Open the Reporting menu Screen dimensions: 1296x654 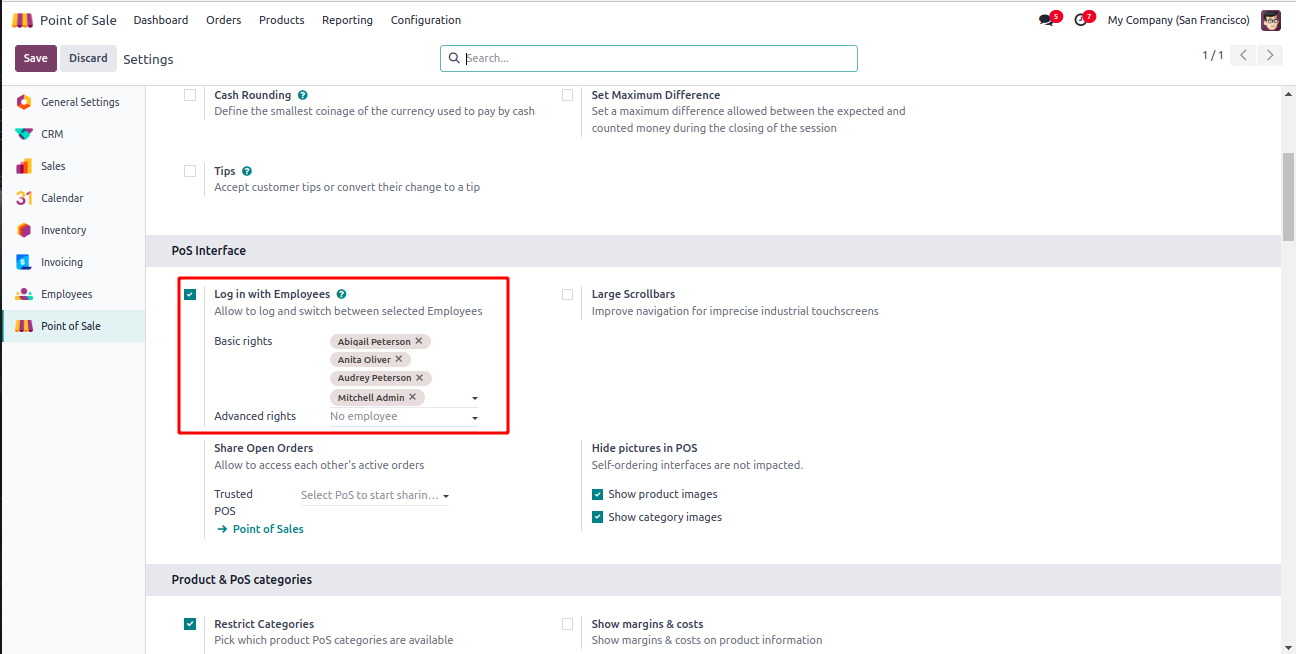(347, 20)
